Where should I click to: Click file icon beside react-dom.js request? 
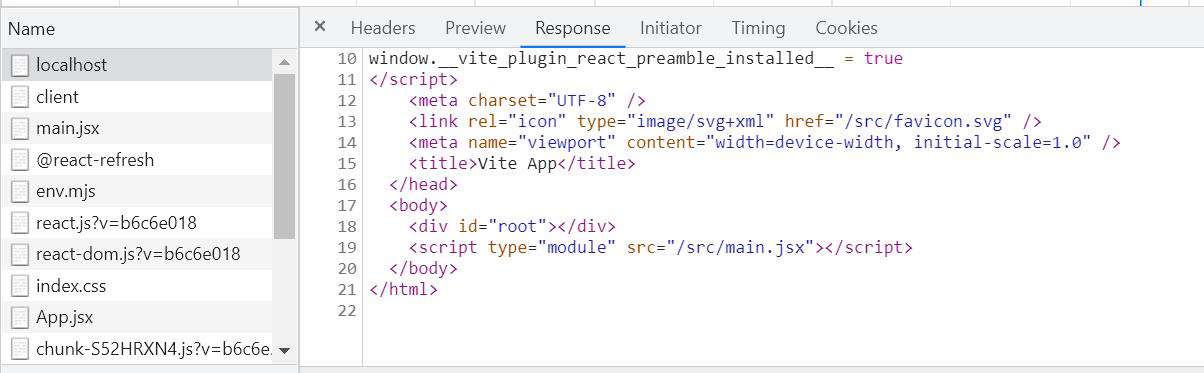point(19,254)
